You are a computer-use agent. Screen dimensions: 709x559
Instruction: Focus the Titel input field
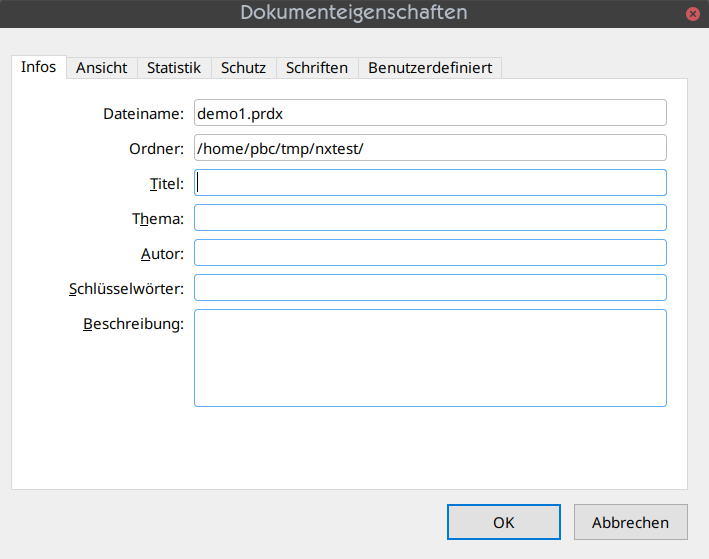point(430,183)
